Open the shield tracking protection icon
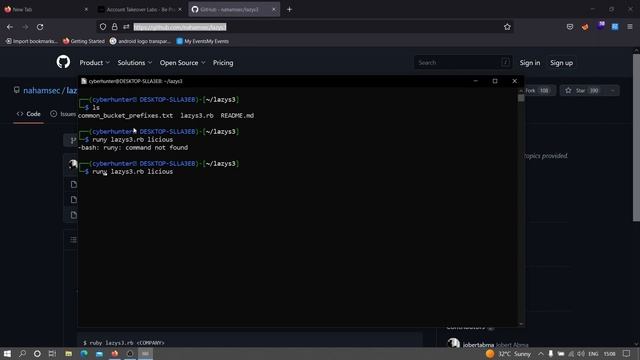Viewport: 640px width, 360px height. coord(103,27)
